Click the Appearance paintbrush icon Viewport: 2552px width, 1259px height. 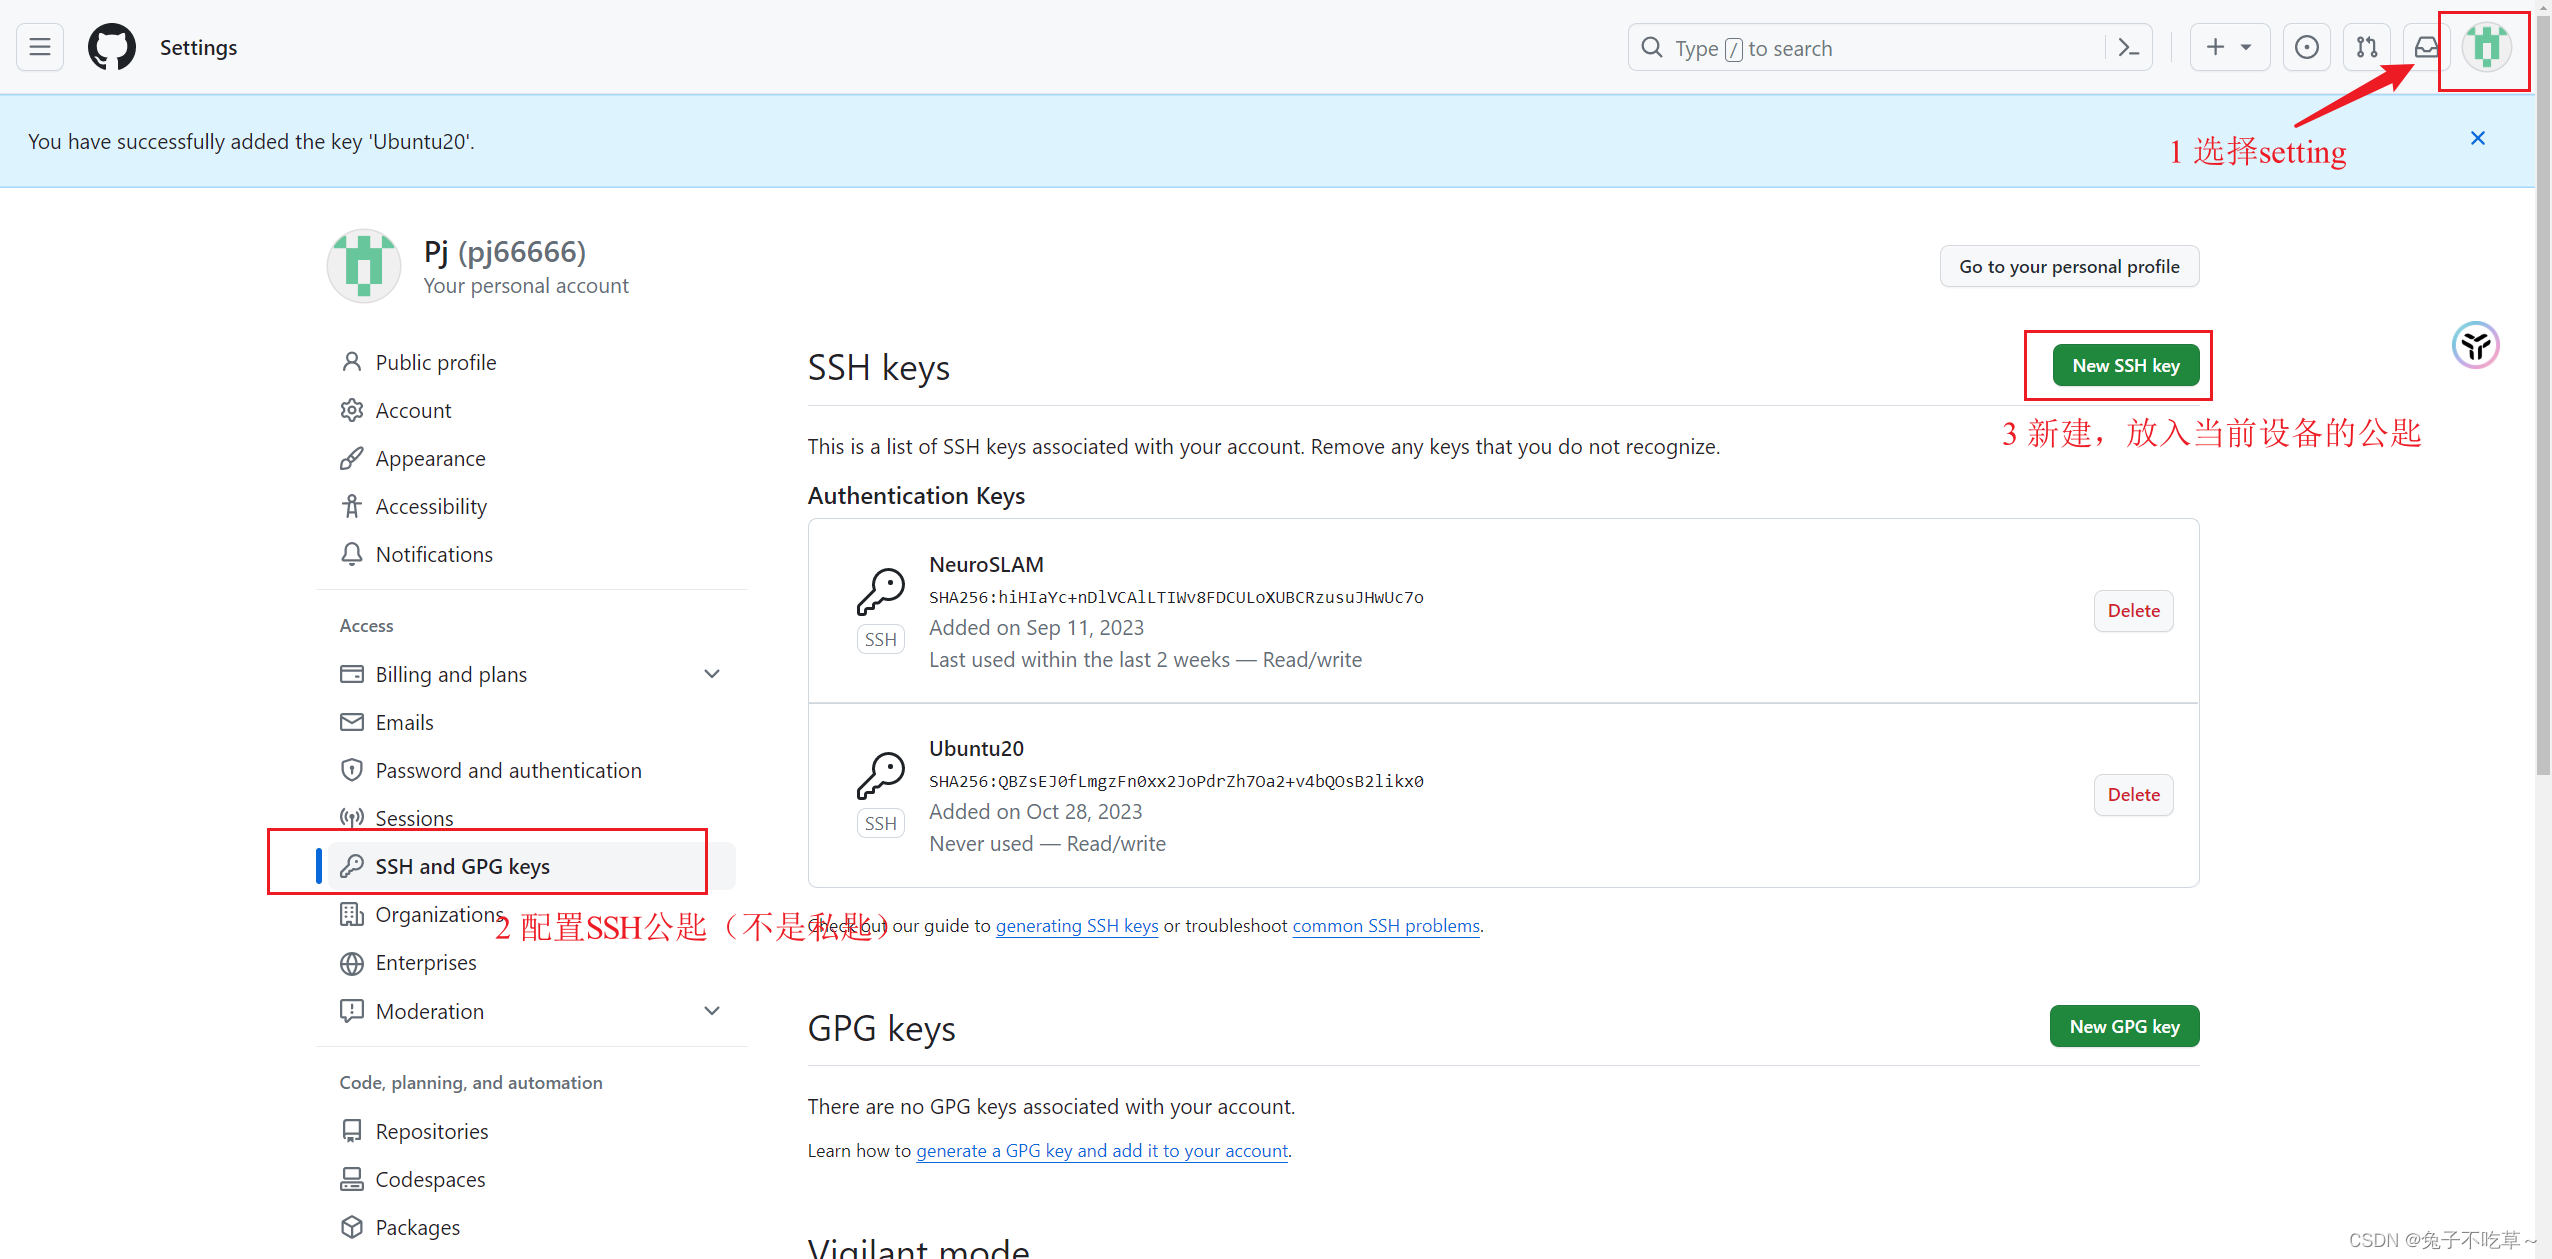352,458
